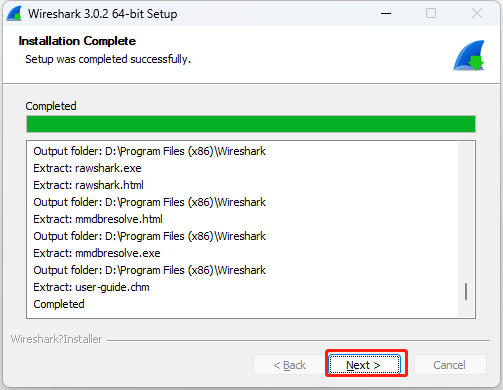Click the Wireshark fin icon in title bar
The image size is (503, 390).
14,14
